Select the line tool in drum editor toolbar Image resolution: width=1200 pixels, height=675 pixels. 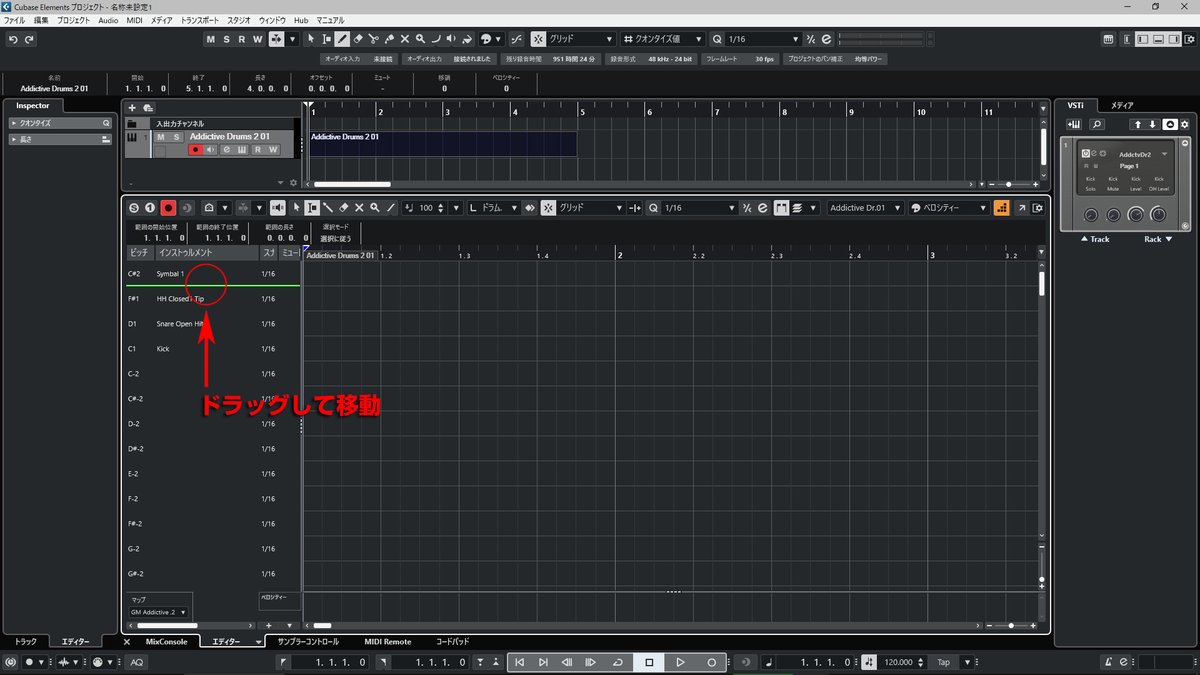tap(390, 208)
